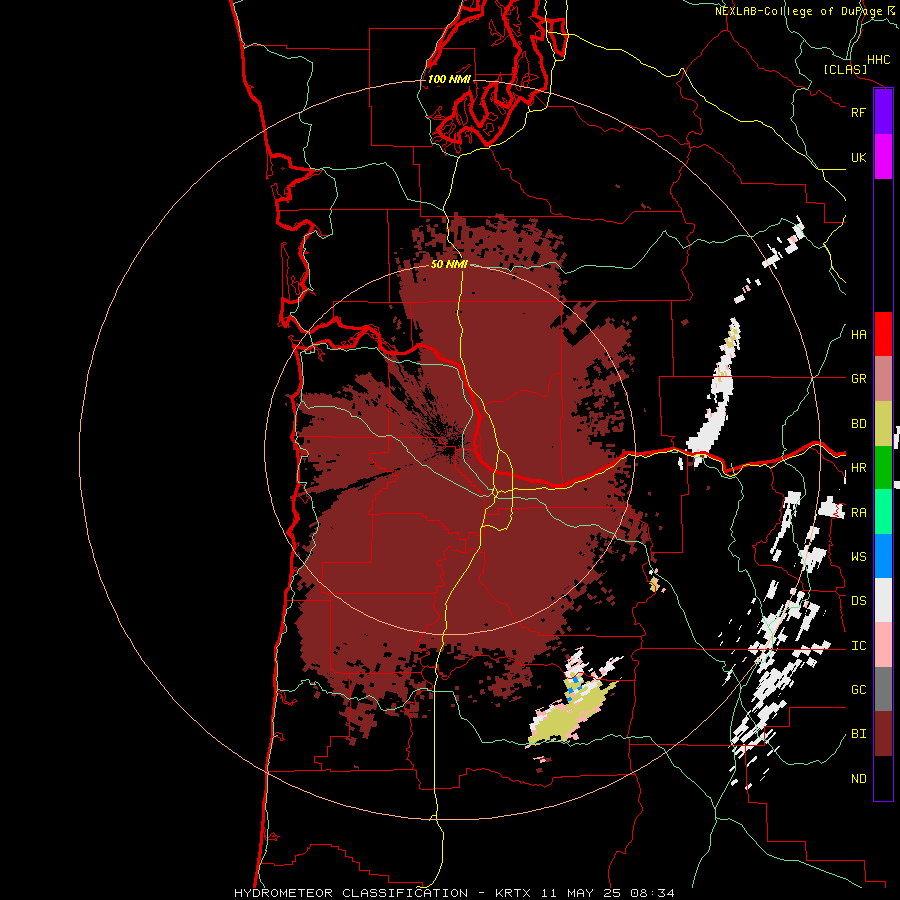
Task: Click the RF purple legend swatch
Action: click(x=883, y=112)
